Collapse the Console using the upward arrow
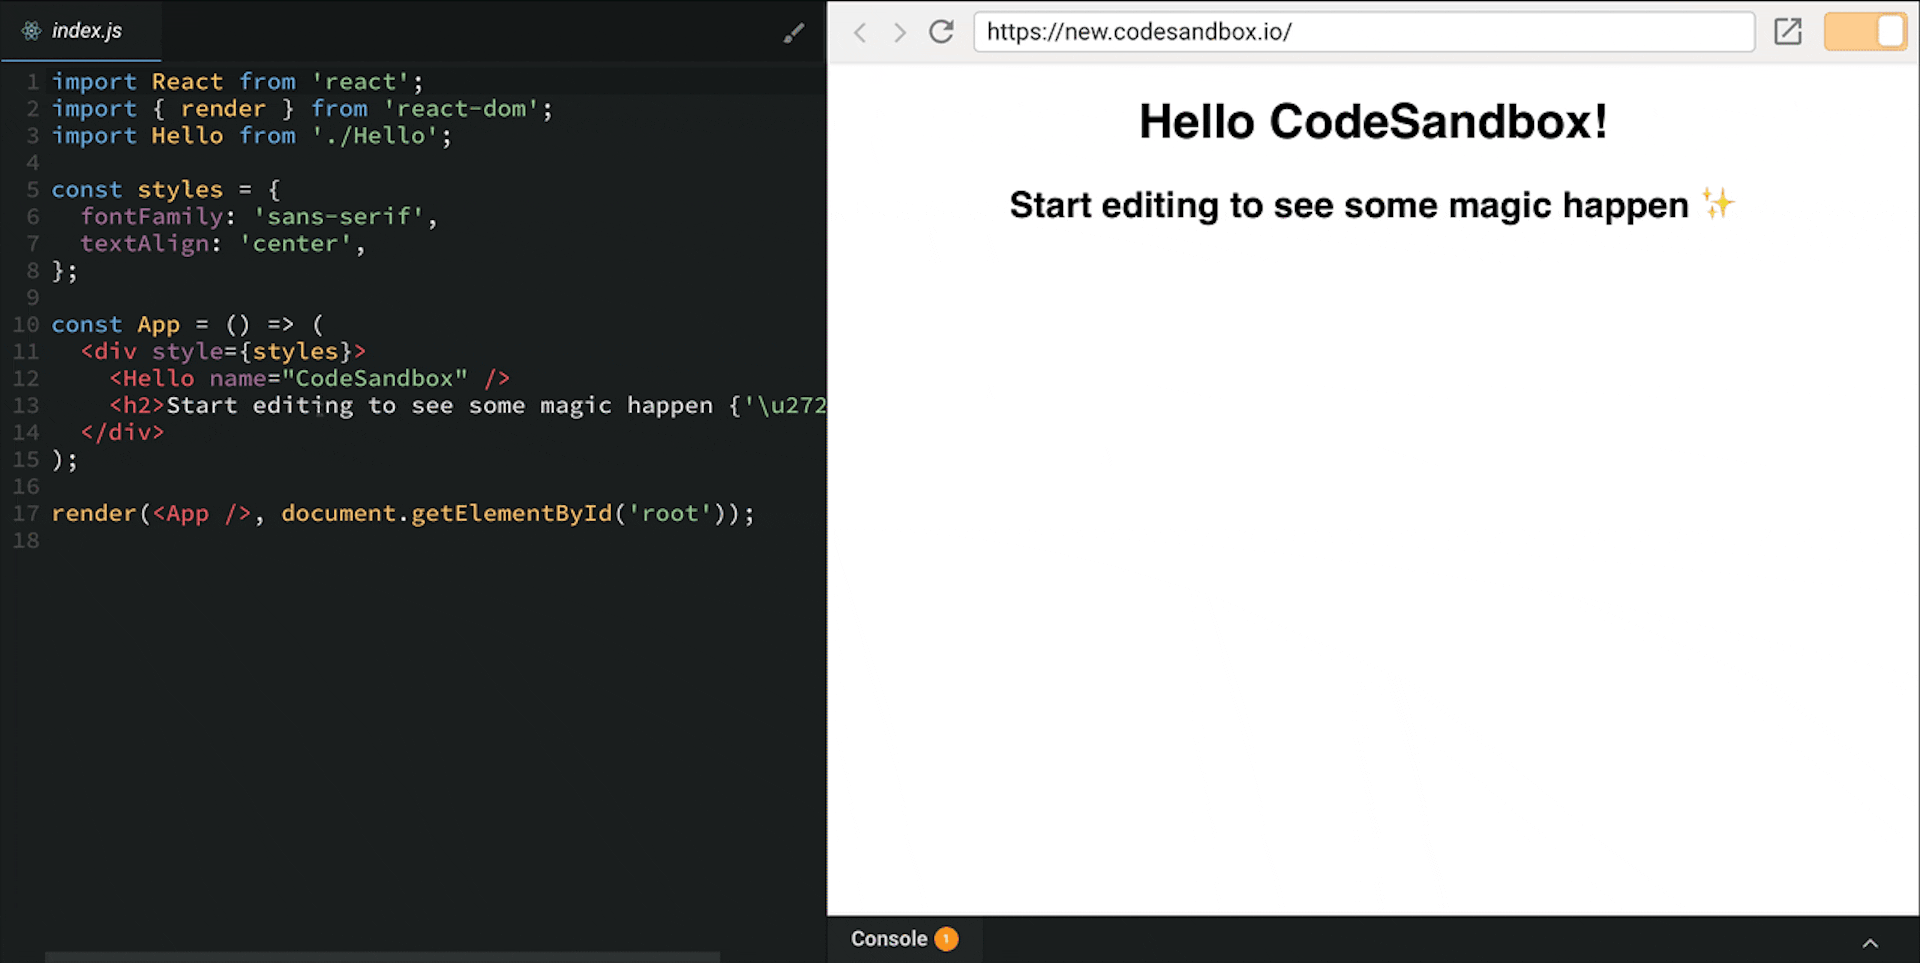 (x=1870, y=941)
